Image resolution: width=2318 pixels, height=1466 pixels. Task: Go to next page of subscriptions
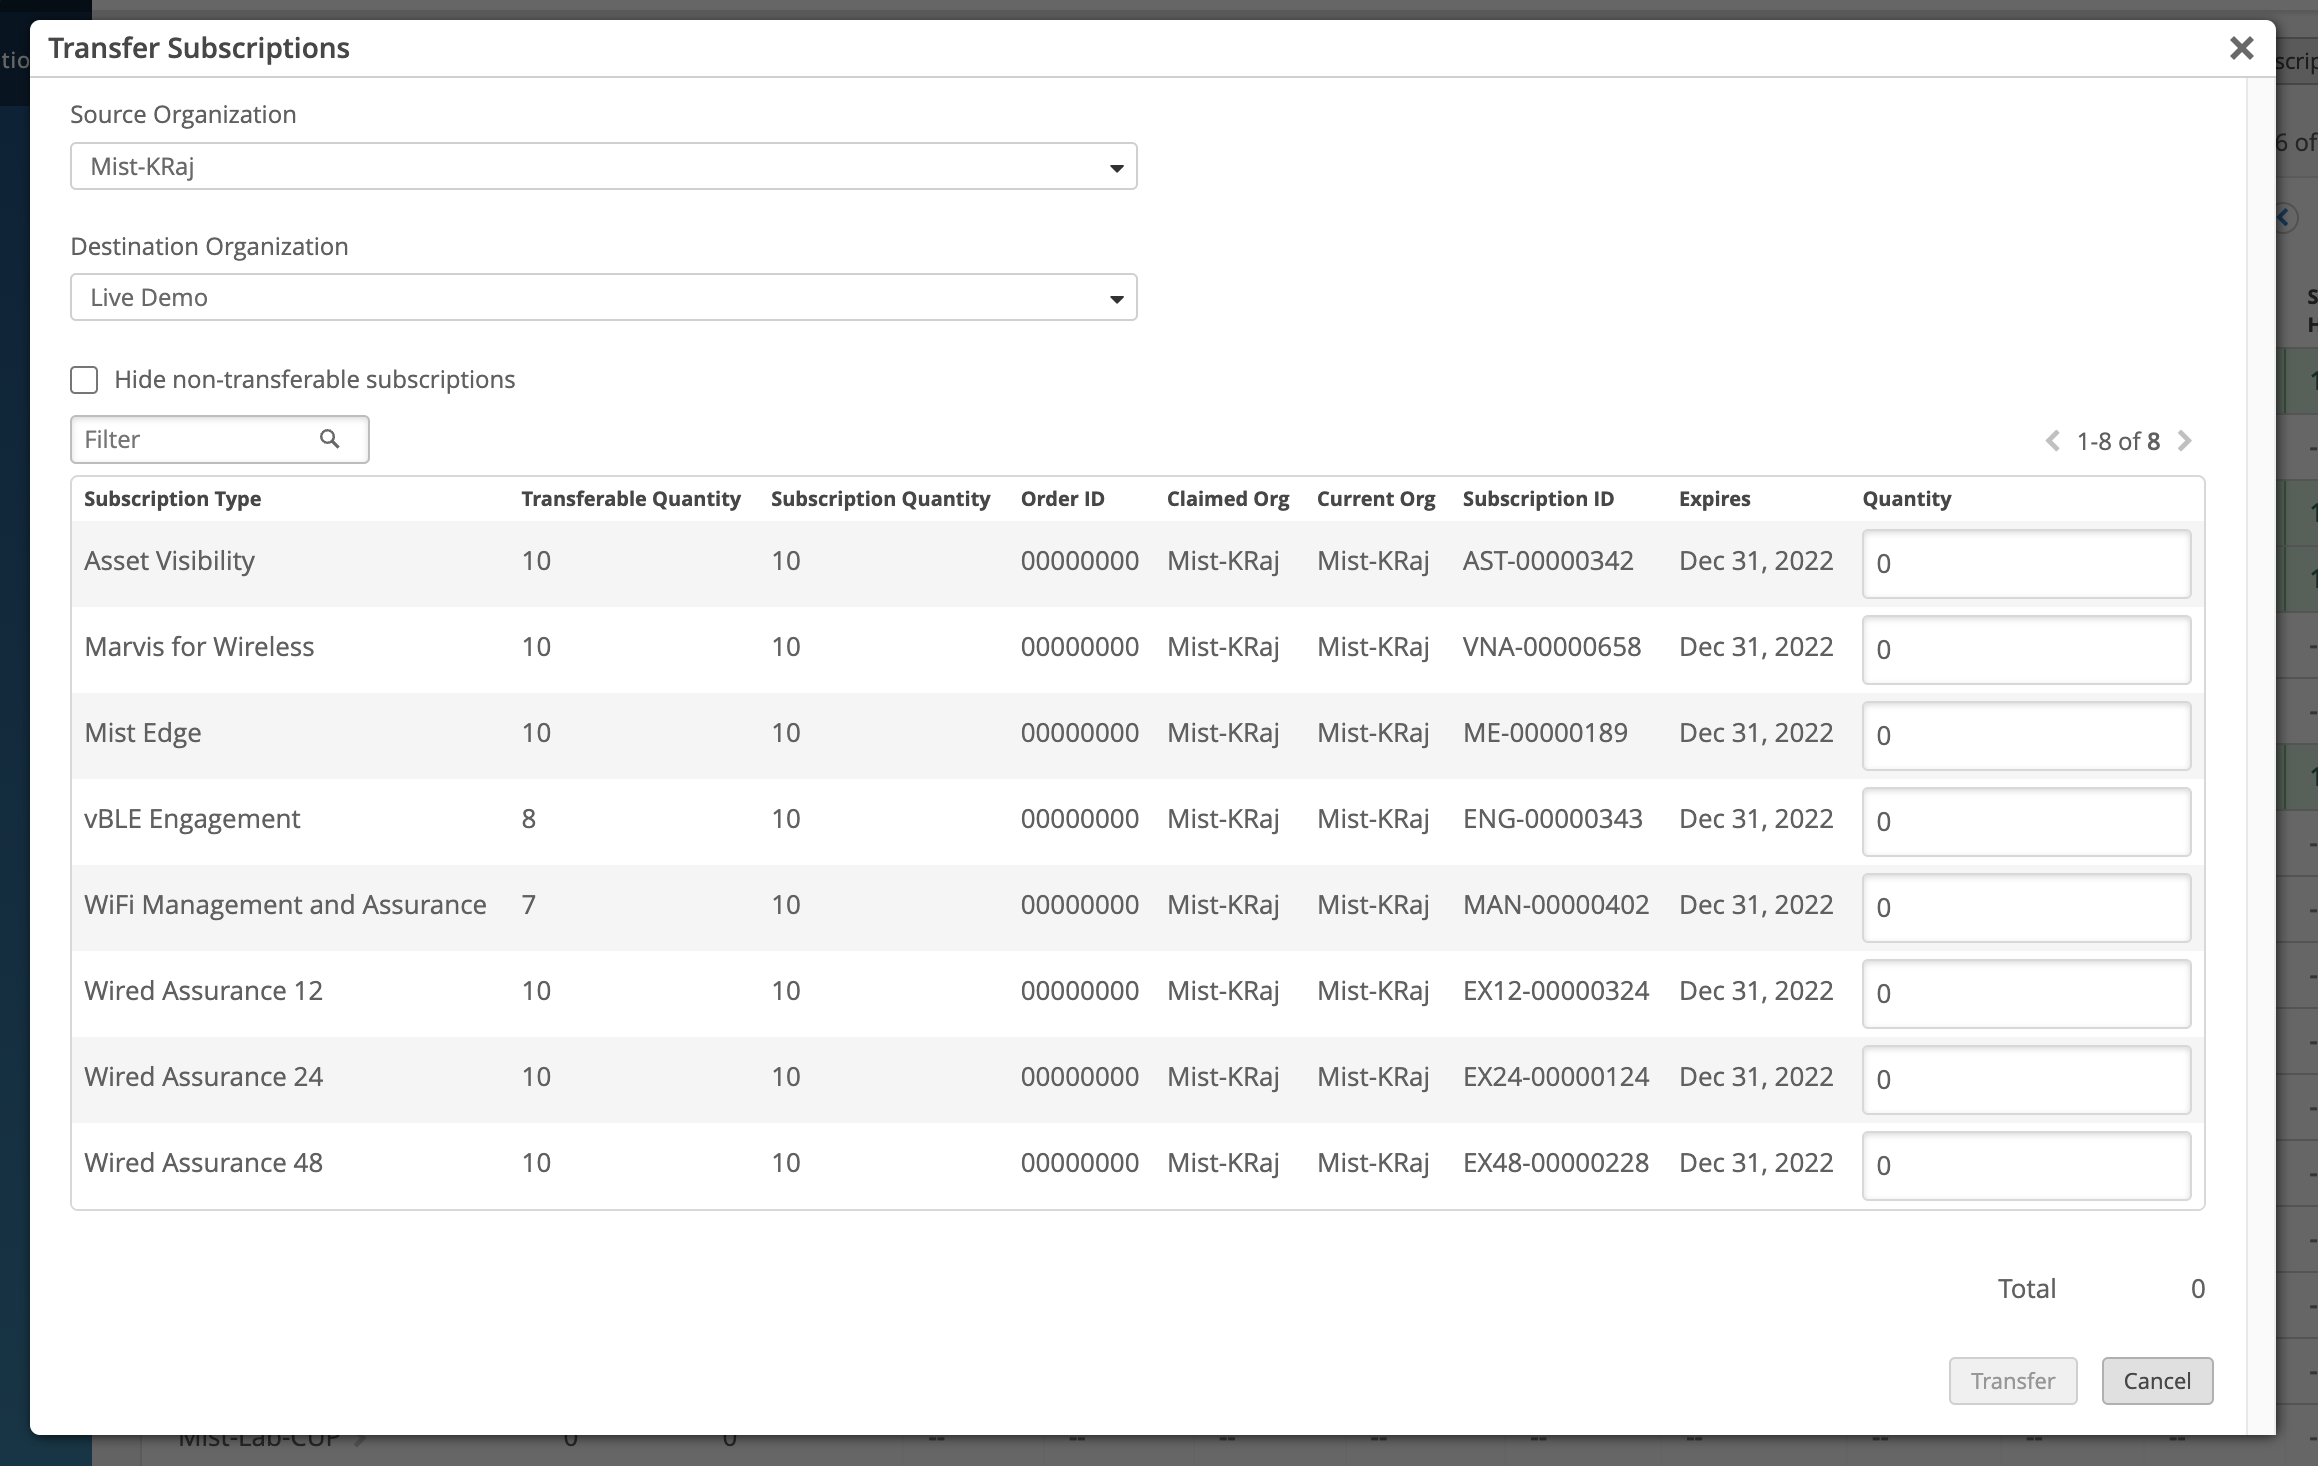point(2185,441)
